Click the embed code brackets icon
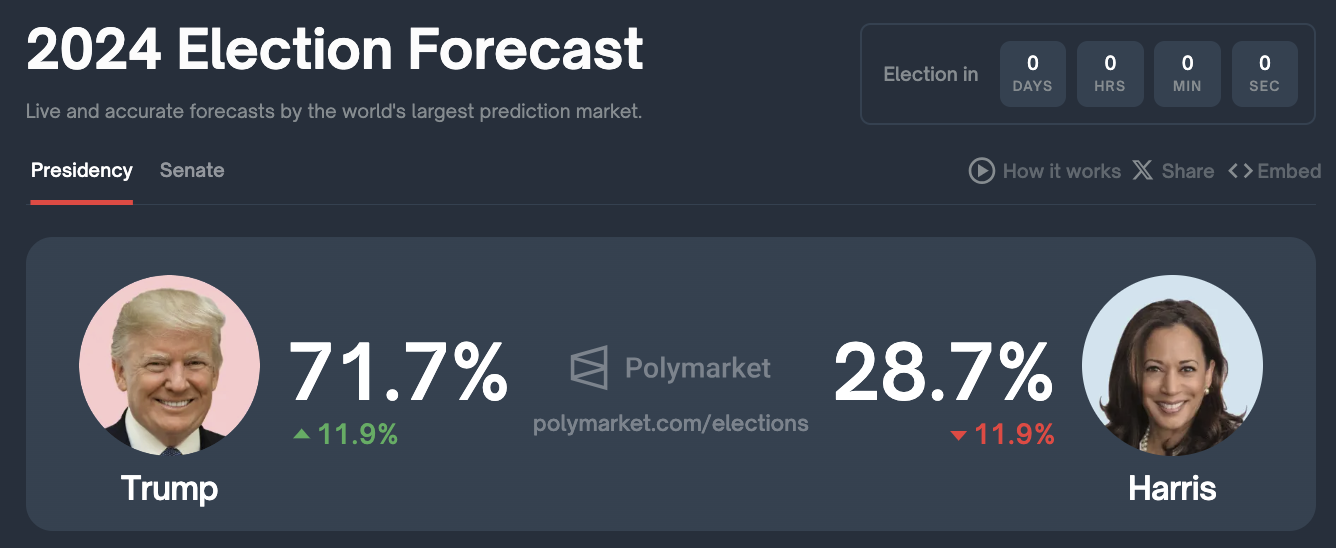1336x548 pixels. (1240, 171)
